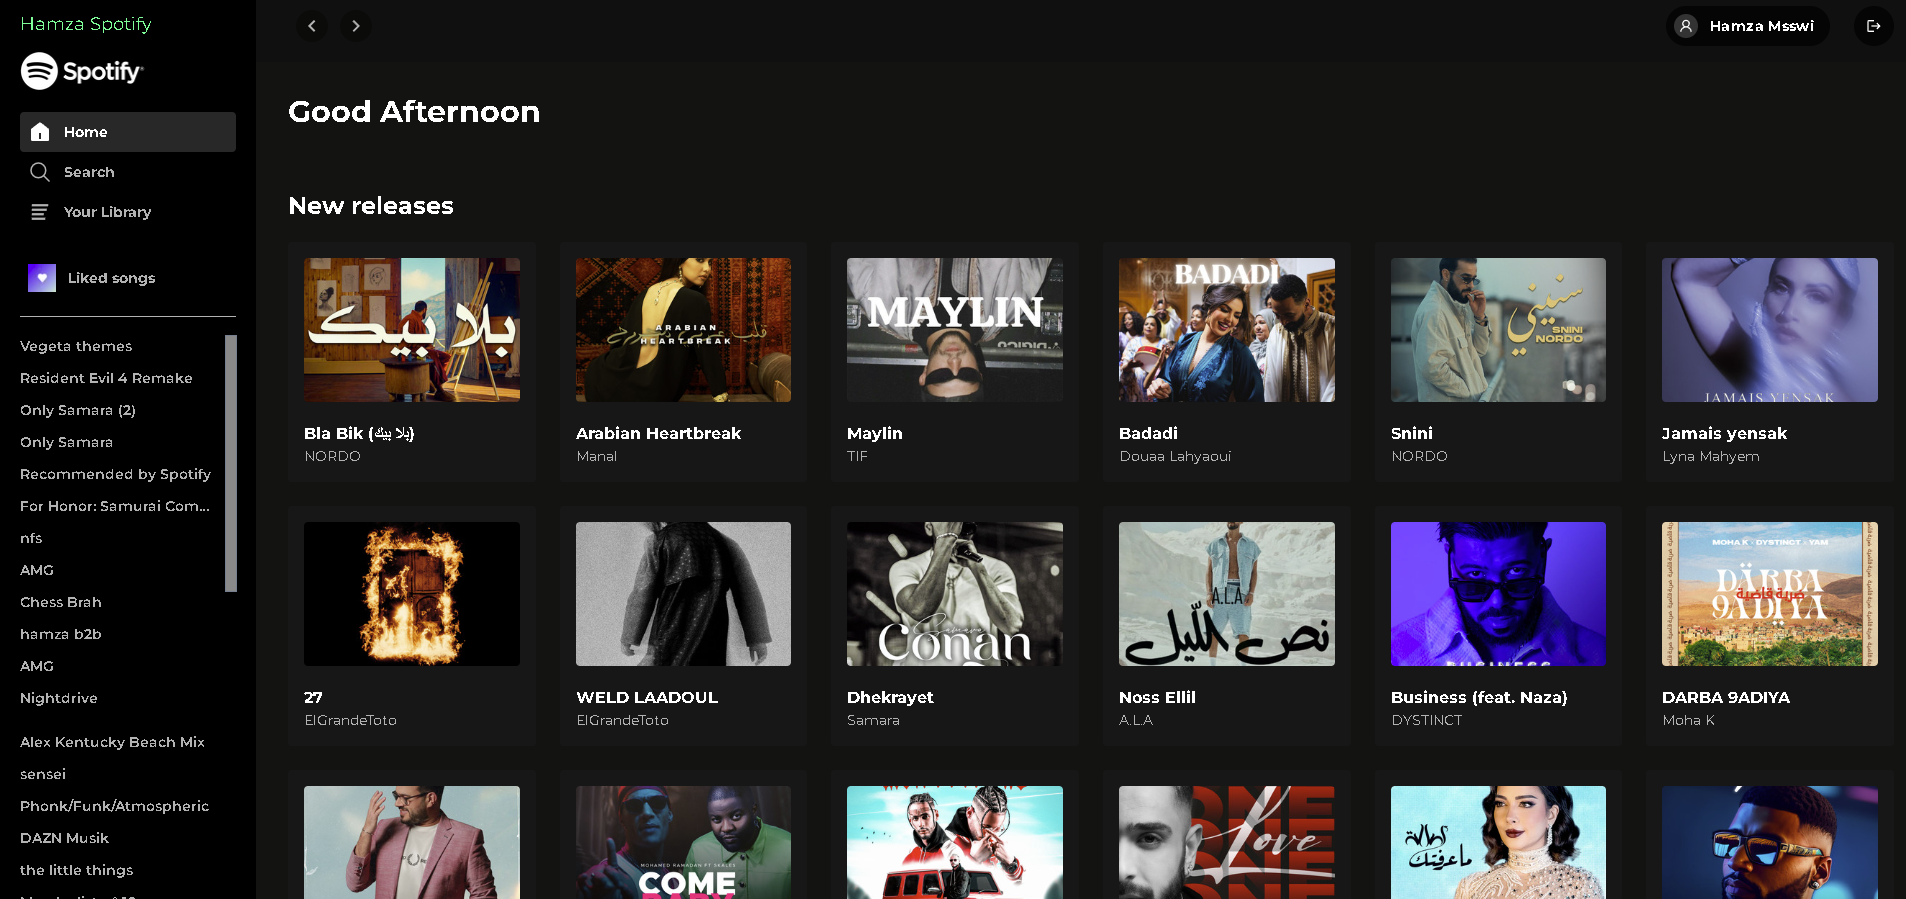Select the Search menu item
This screenshot has width=1906, height=899.
pos(128,172)
